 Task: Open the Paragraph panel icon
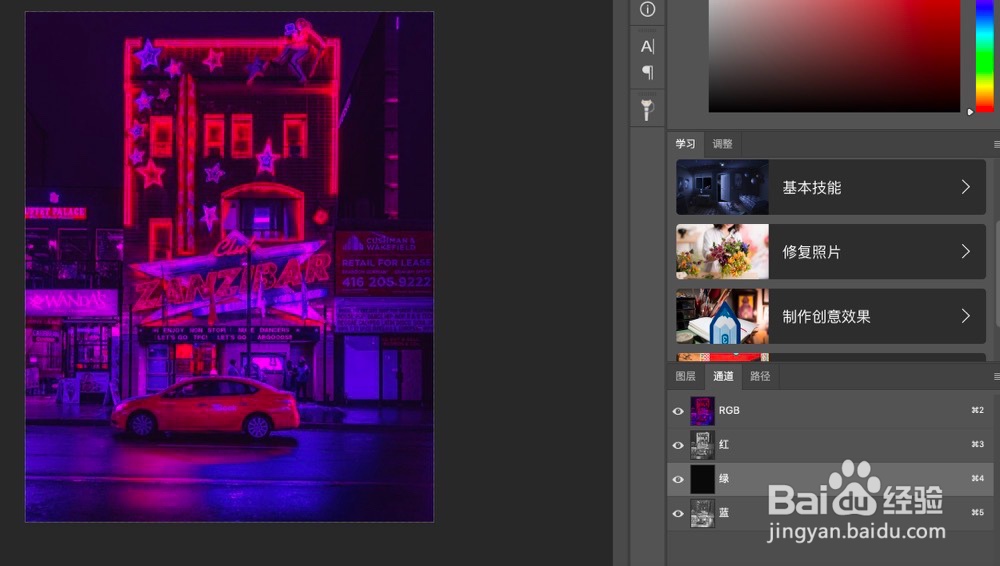(x=647, y=72)
